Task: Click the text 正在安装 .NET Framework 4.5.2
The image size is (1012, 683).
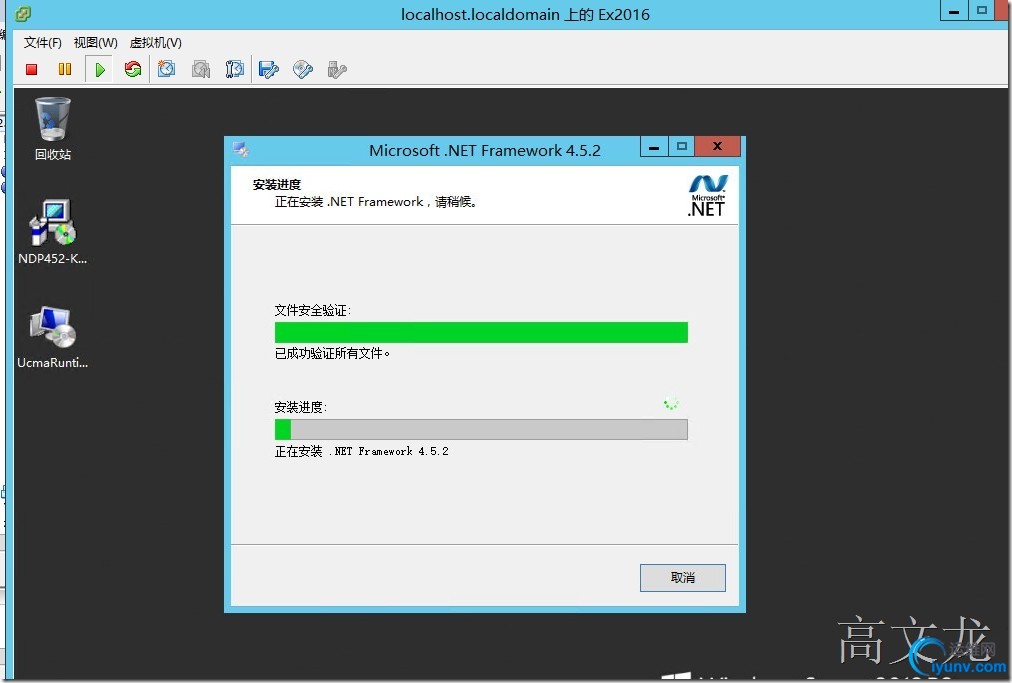Action: 361,451
